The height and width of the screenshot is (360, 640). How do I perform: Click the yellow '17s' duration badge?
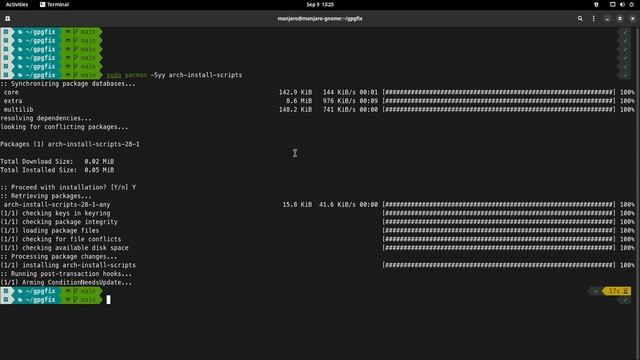tap(617, 291)
